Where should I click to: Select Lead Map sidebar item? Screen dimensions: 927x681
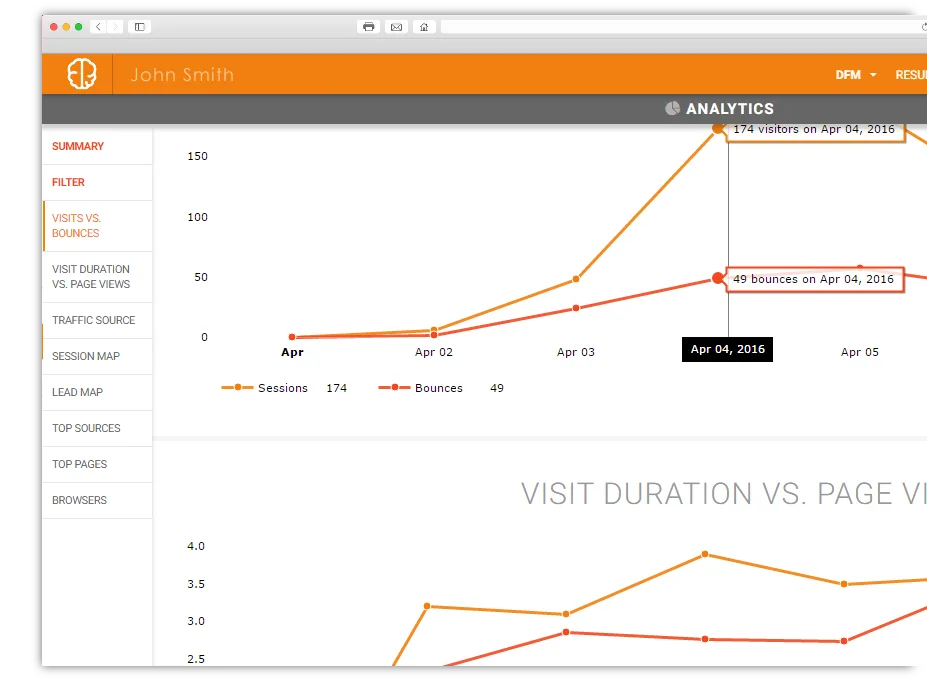pyautogui.click(x=98, y=393)
